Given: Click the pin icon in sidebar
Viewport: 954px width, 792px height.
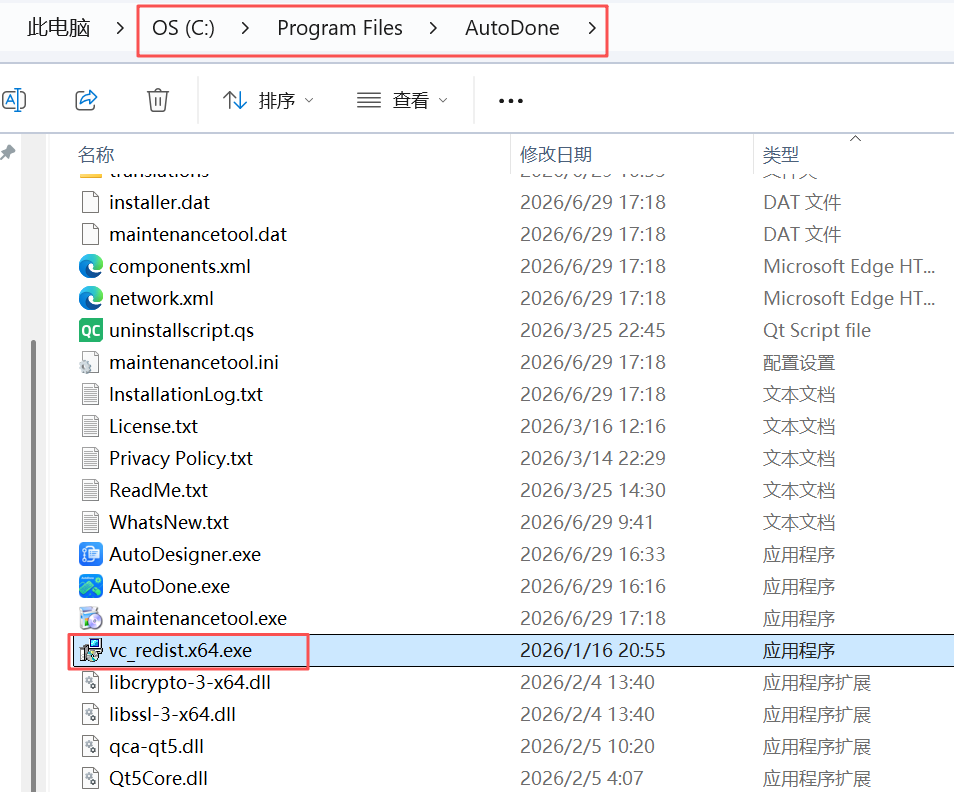Looking at the screenshot, I should click(x=8, y=153).
